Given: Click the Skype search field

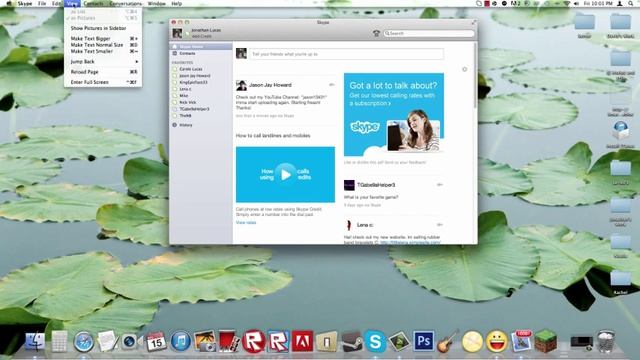Looking at the screenshot, I should [429, 33].
